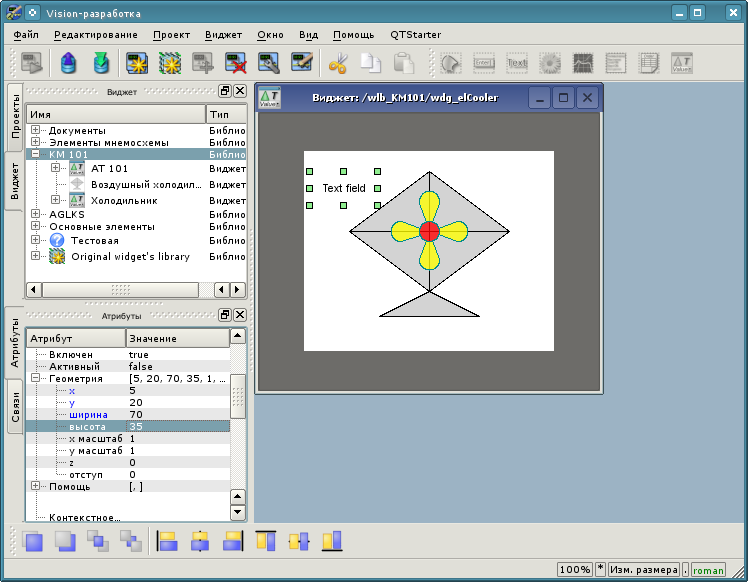This screenshot has height=582, width=748.
Task: Click the 100% zoom indicator in status bar
Action: click(574, 569)
